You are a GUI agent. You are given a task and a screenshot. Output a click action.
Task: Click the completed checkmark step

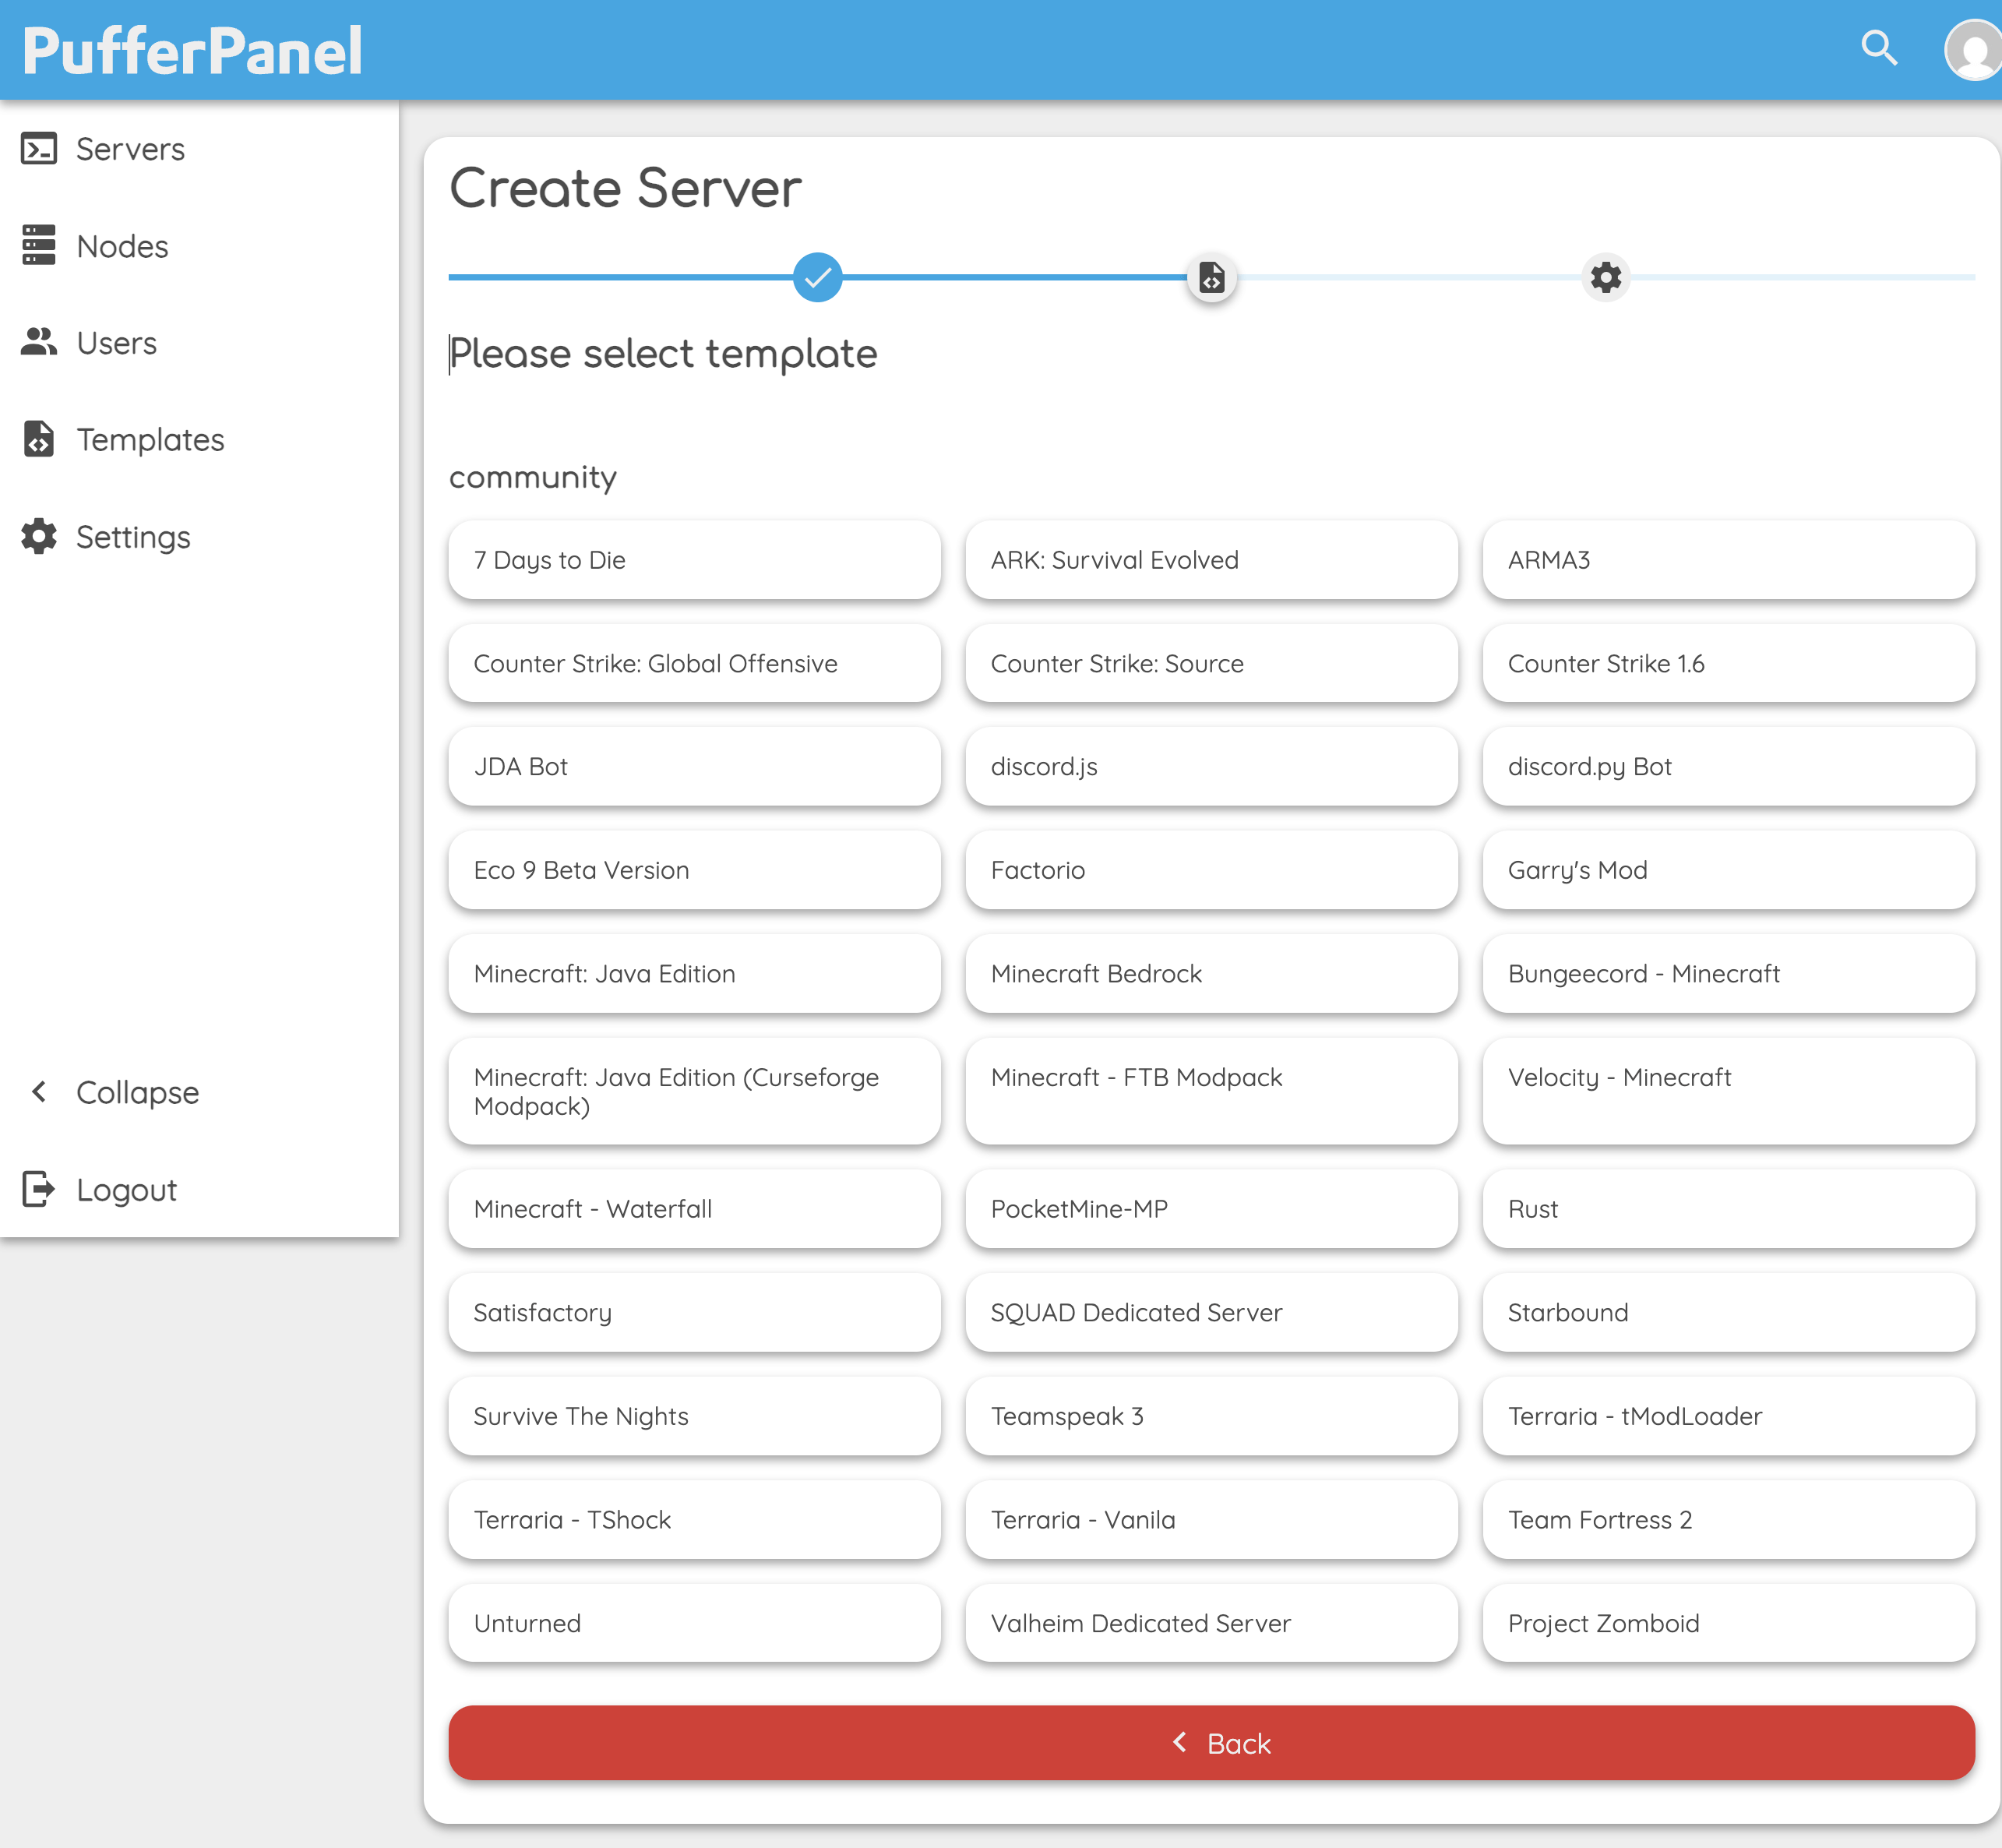click(x=817, y=277)
